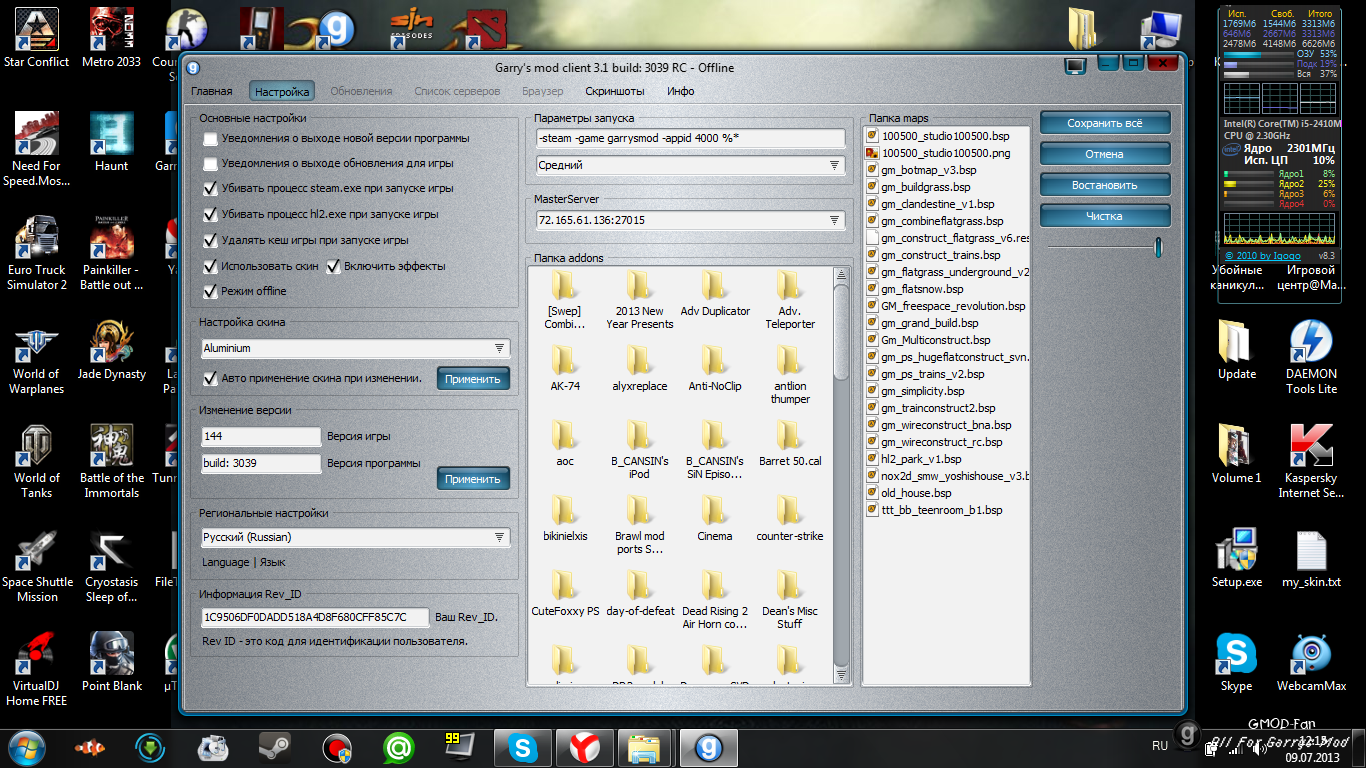
Task: Click the Востановить button
Action: click(1104, 185)
